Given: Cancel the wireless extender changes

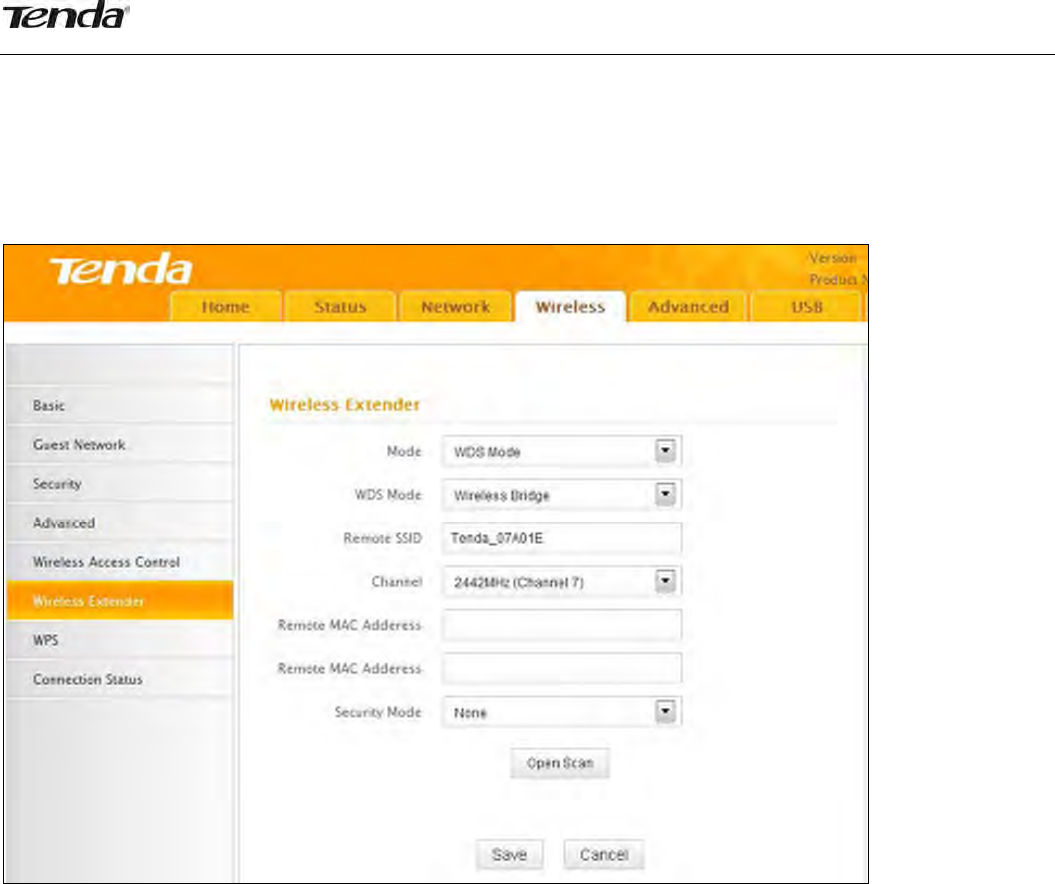Looking at the screenshot, I should (604, 854).
